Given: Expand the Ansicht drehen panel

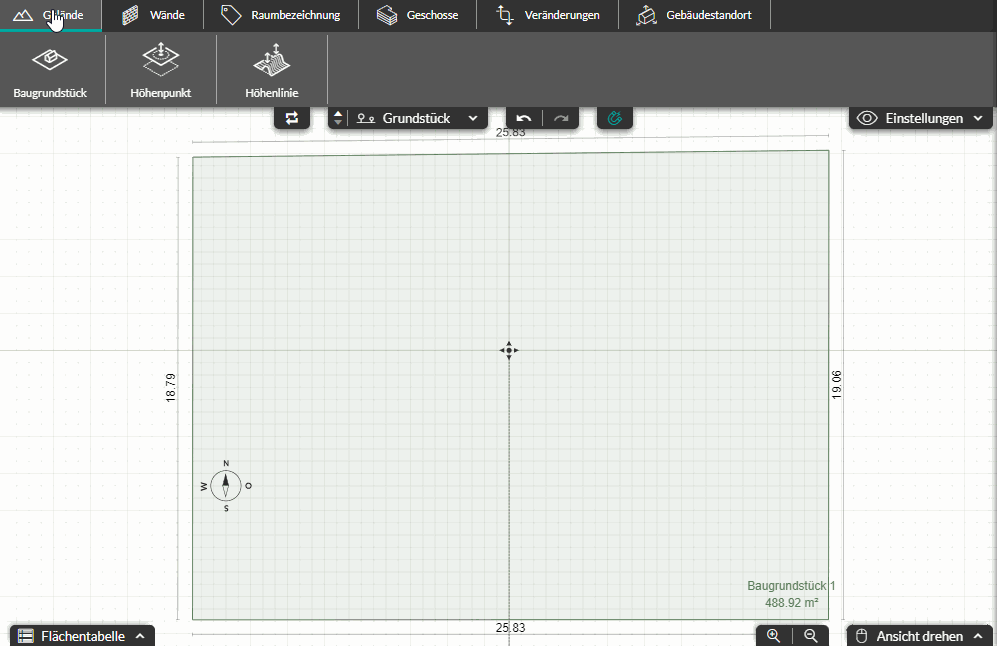Looking at the screenshot, I should coord(919,636).
